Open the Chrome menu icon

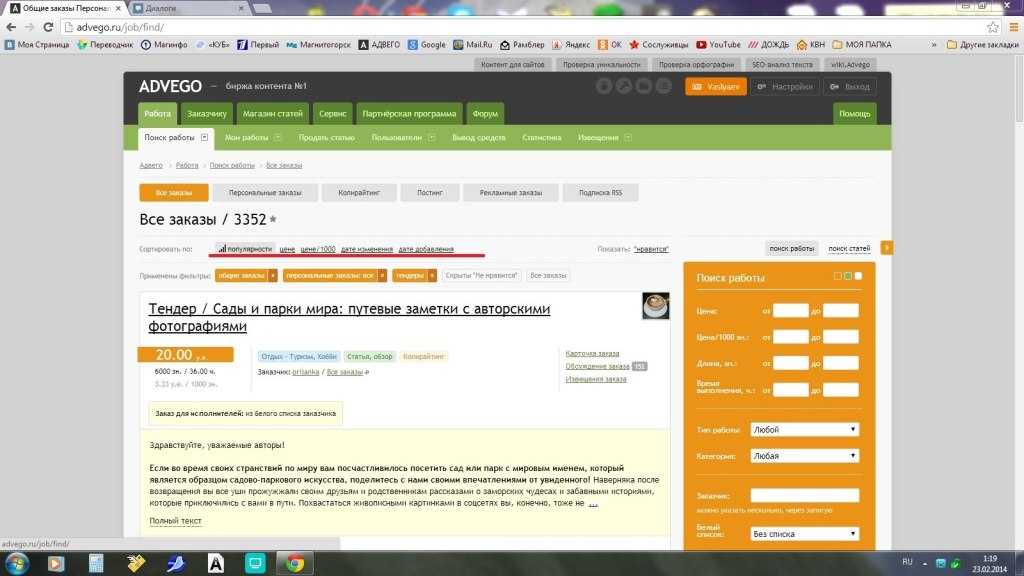pyautogui.click(x=1014, y=27)
